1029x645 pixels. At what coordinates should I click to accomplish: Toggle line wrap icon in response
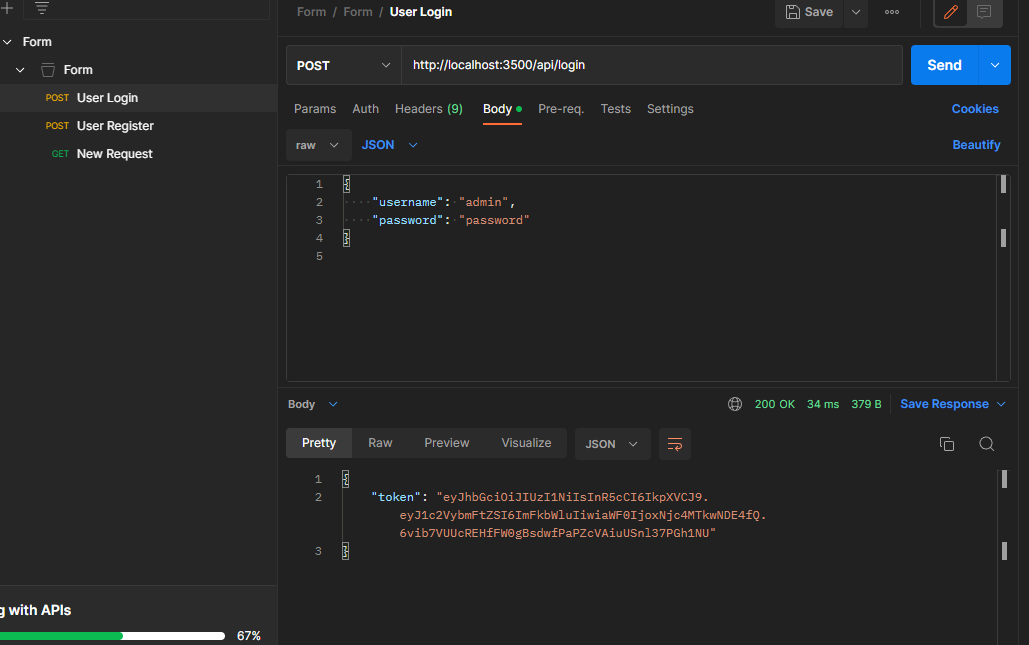coord(675,444)
